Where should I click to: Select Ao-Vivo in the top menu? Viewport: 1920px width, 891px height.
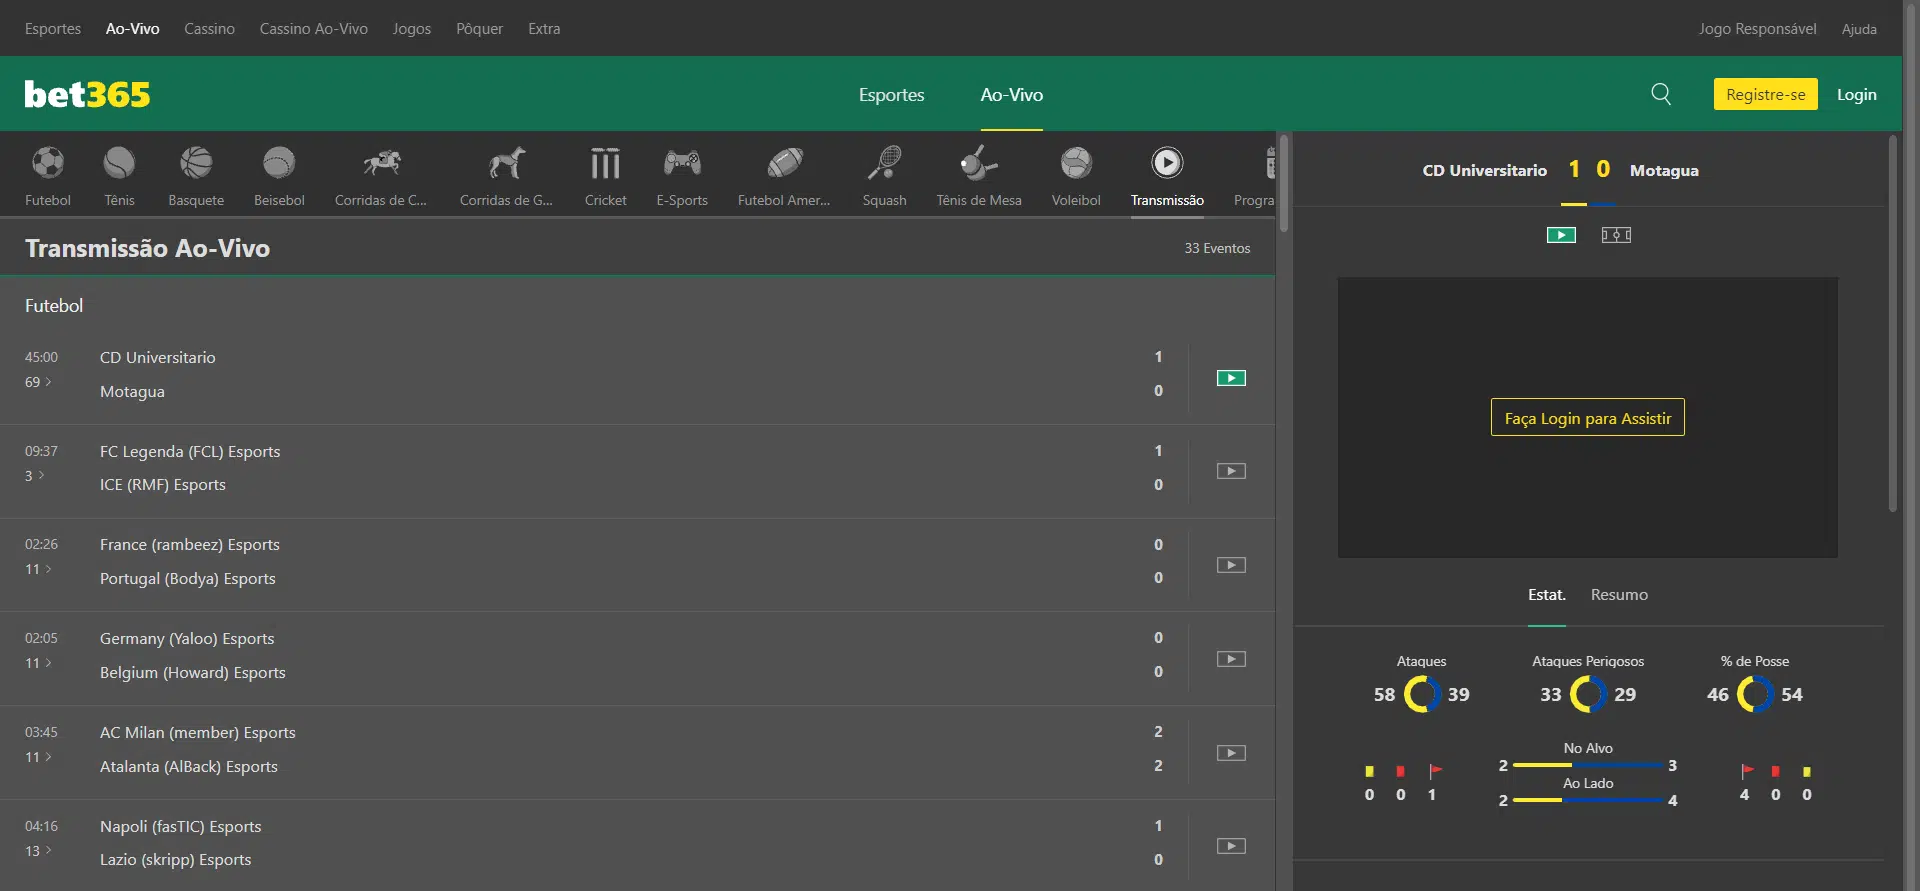[x=133, y=29]
